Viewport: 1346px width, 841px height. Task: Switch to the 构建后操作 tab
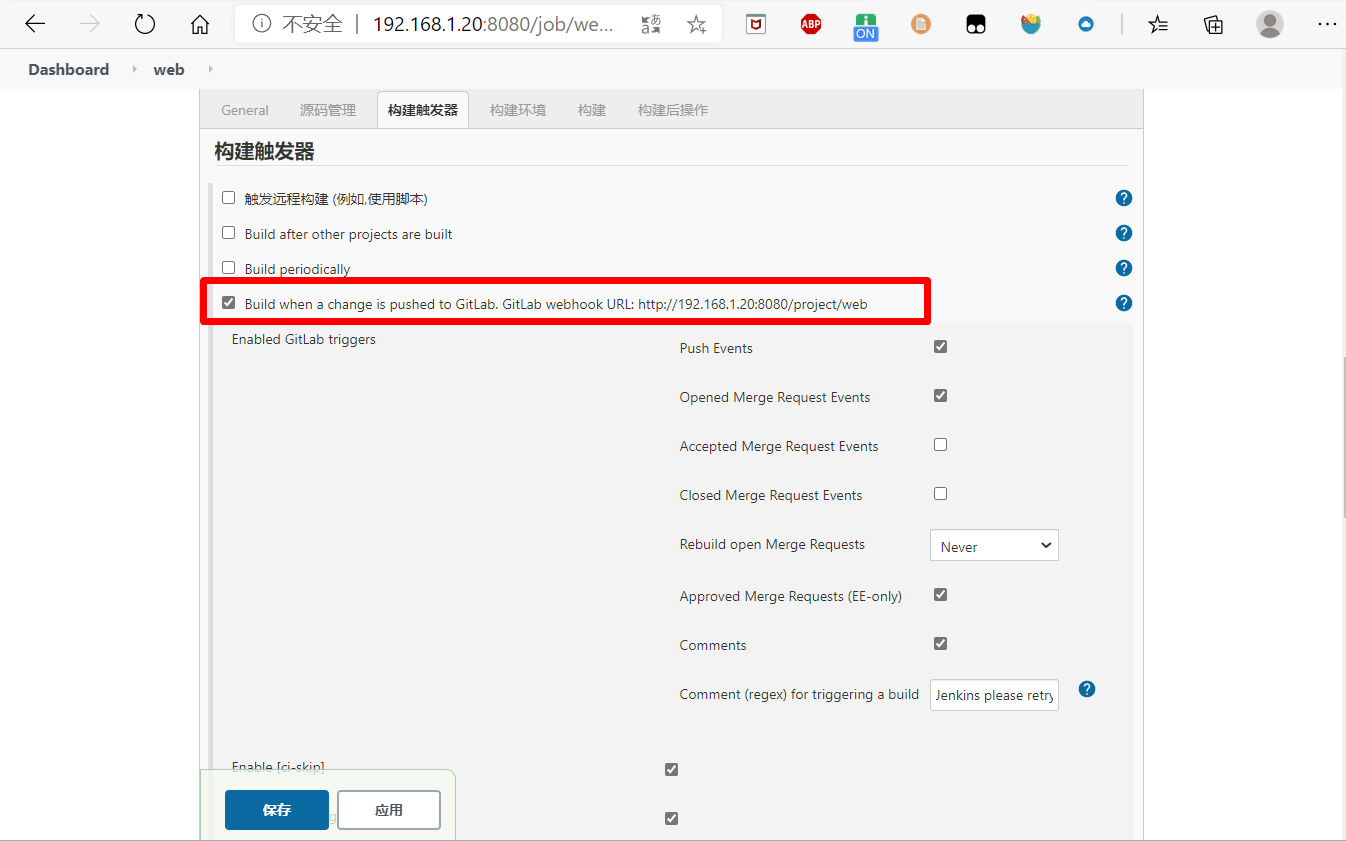tap(673, 110)
